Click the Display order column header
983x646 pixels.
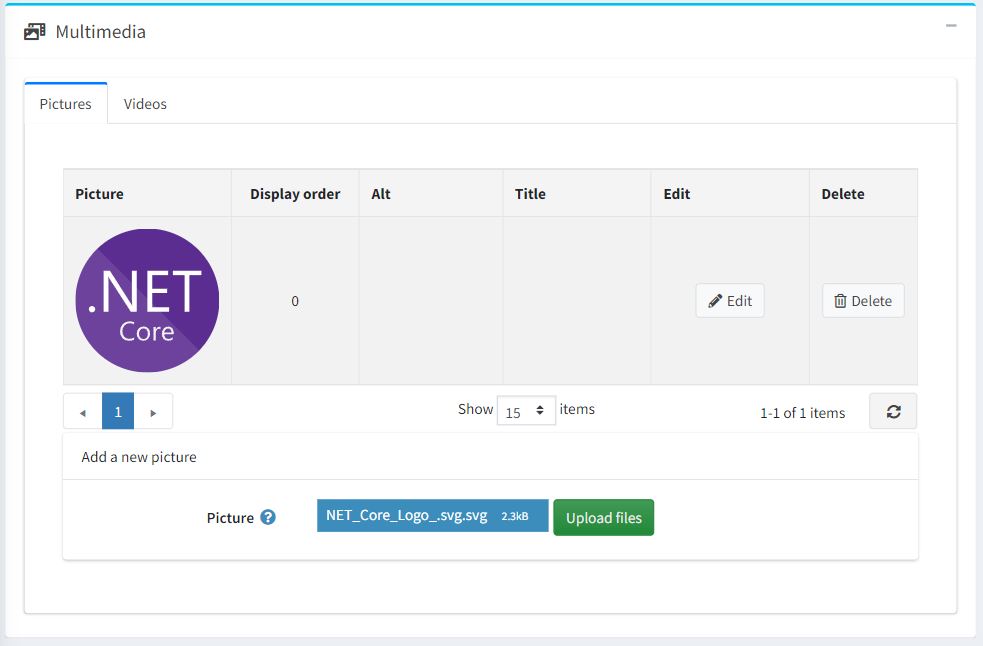[295, 194]
